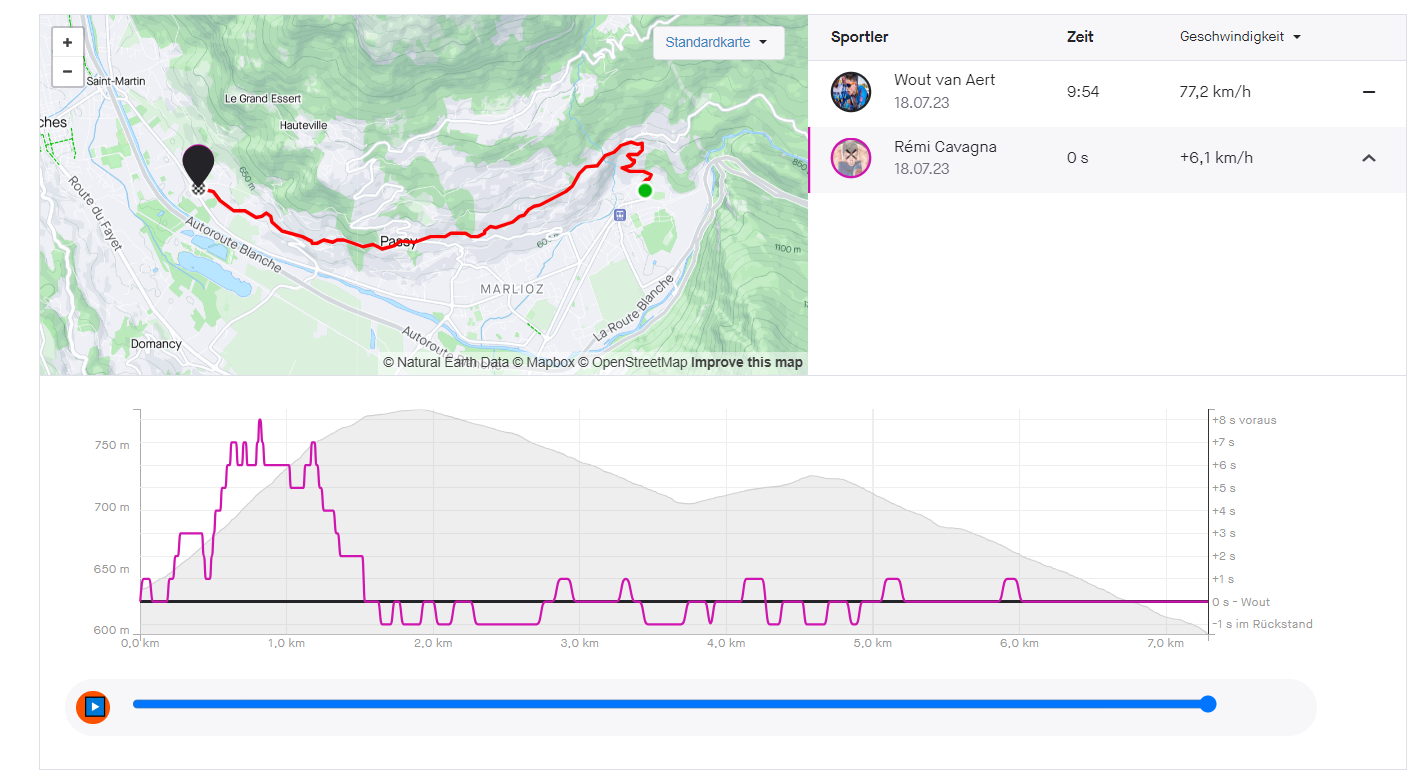Select the Wout van Aert name
Viewport: 1419px width, 781px height.
944,80
